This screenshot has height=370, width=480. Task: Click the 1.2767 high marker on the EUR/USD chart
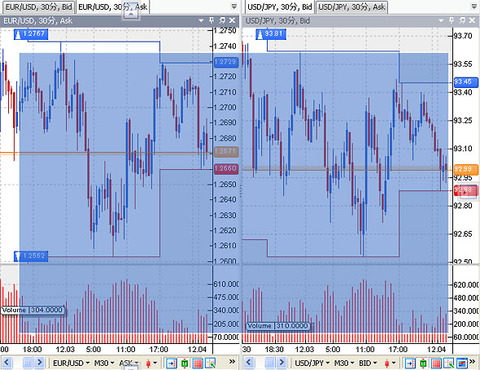(31, 34)
